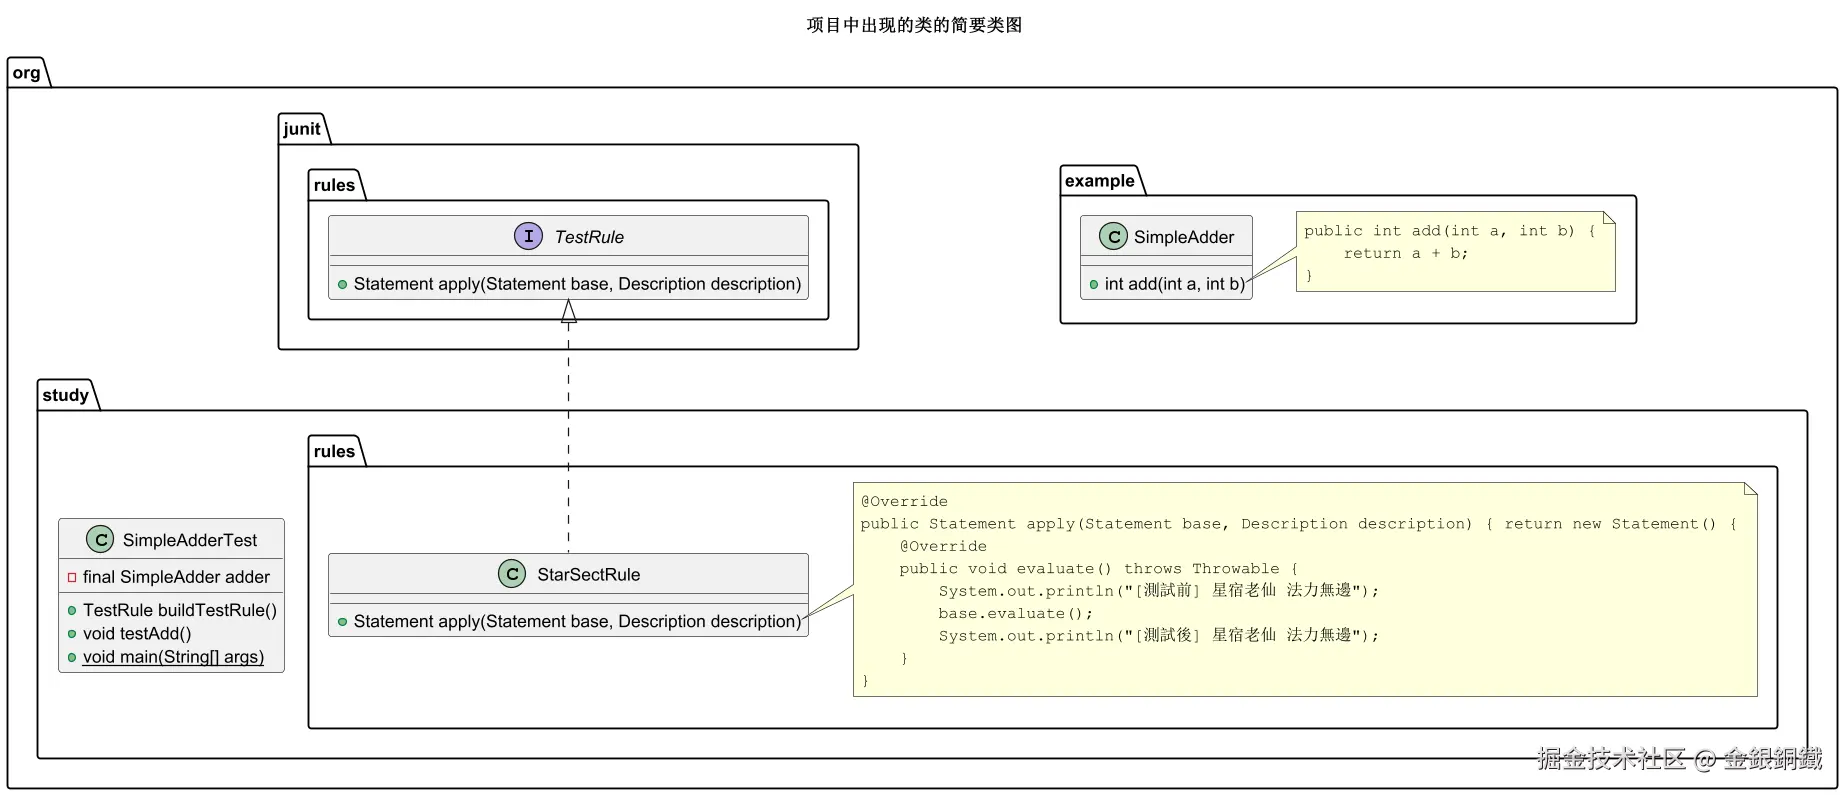1845x795 pixels.
Task: Click the green dot before void main
Action: point(72,657)
